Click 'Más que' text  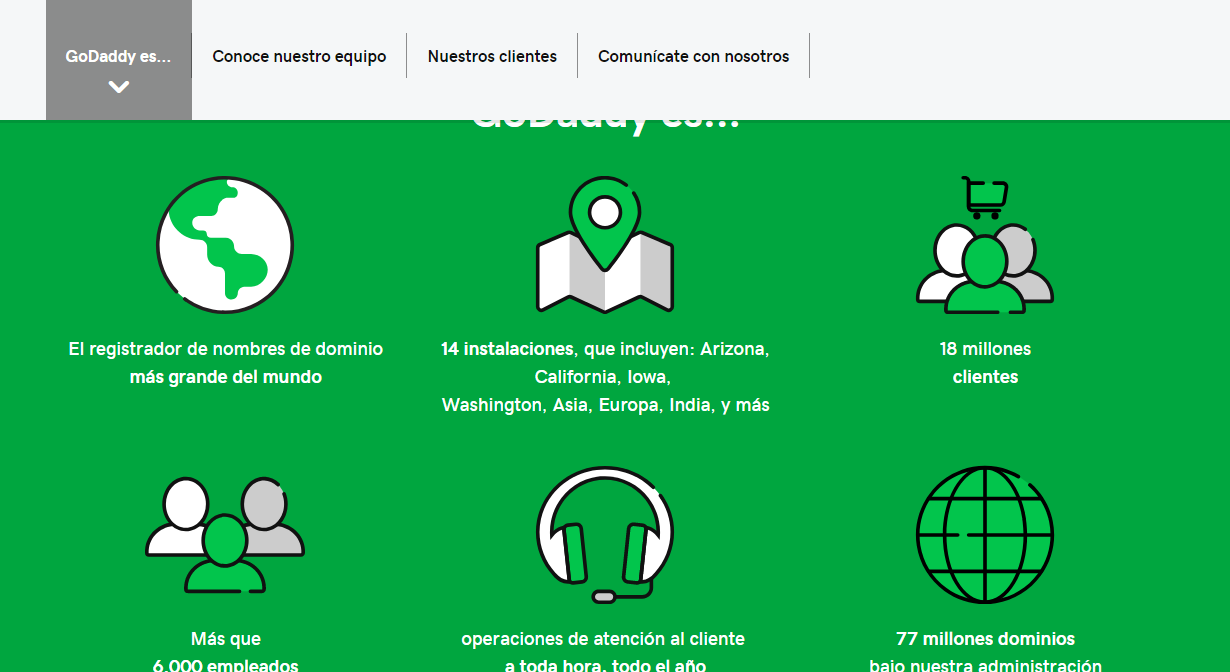226,639
